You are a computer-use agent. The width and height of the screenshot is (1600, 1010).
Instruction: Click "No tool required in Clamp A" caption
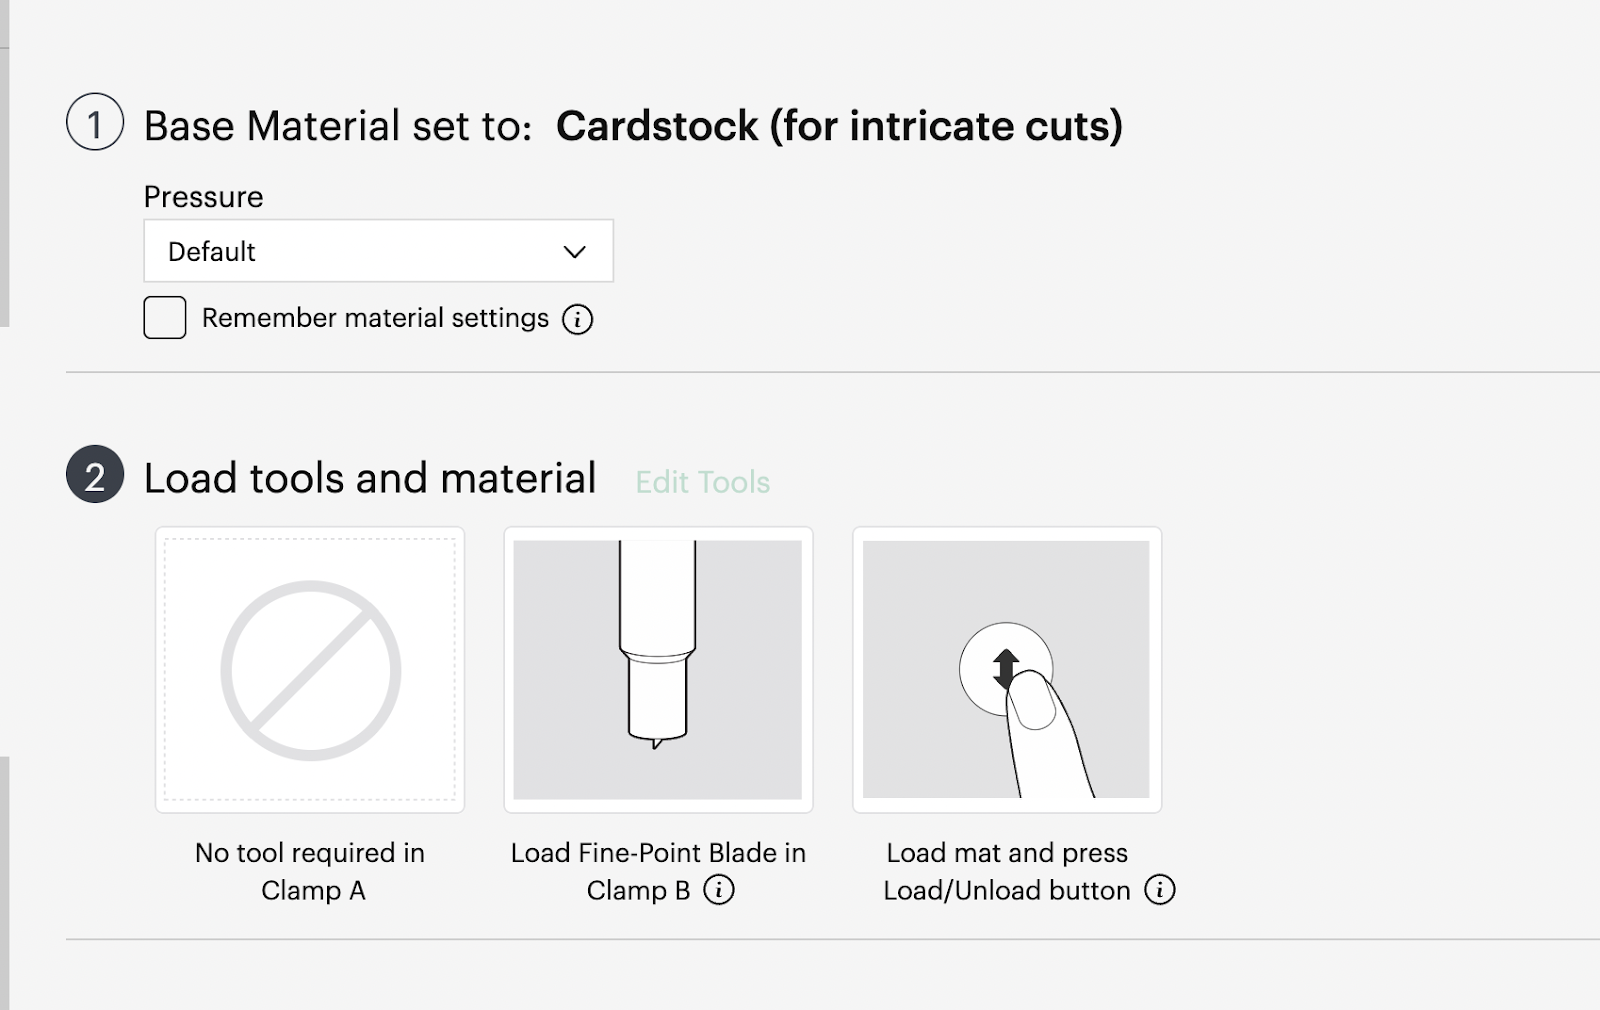click(x=310, y=871)
